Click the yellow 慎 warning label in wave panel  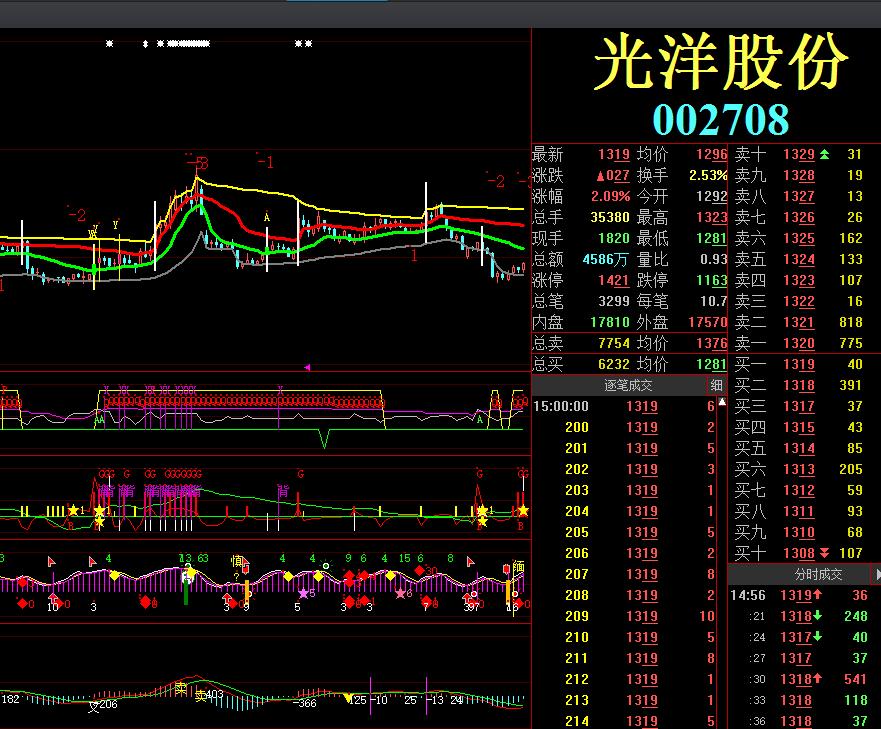click(237, 561)
